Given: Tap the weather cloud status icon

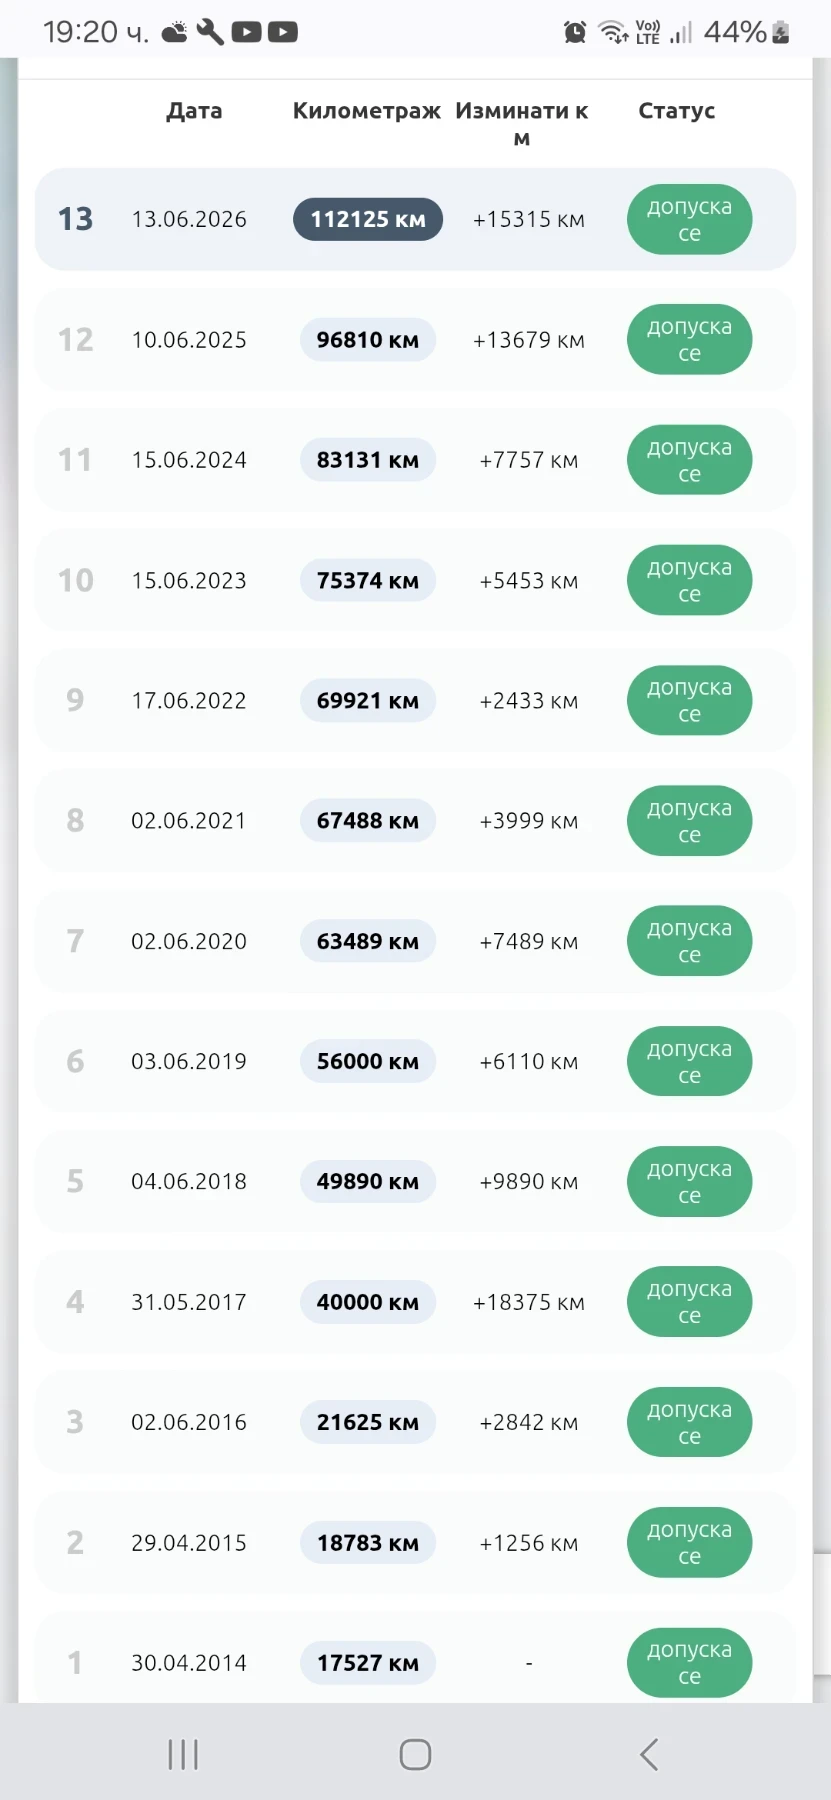Looking at the screenshot, I should point(175,32).
